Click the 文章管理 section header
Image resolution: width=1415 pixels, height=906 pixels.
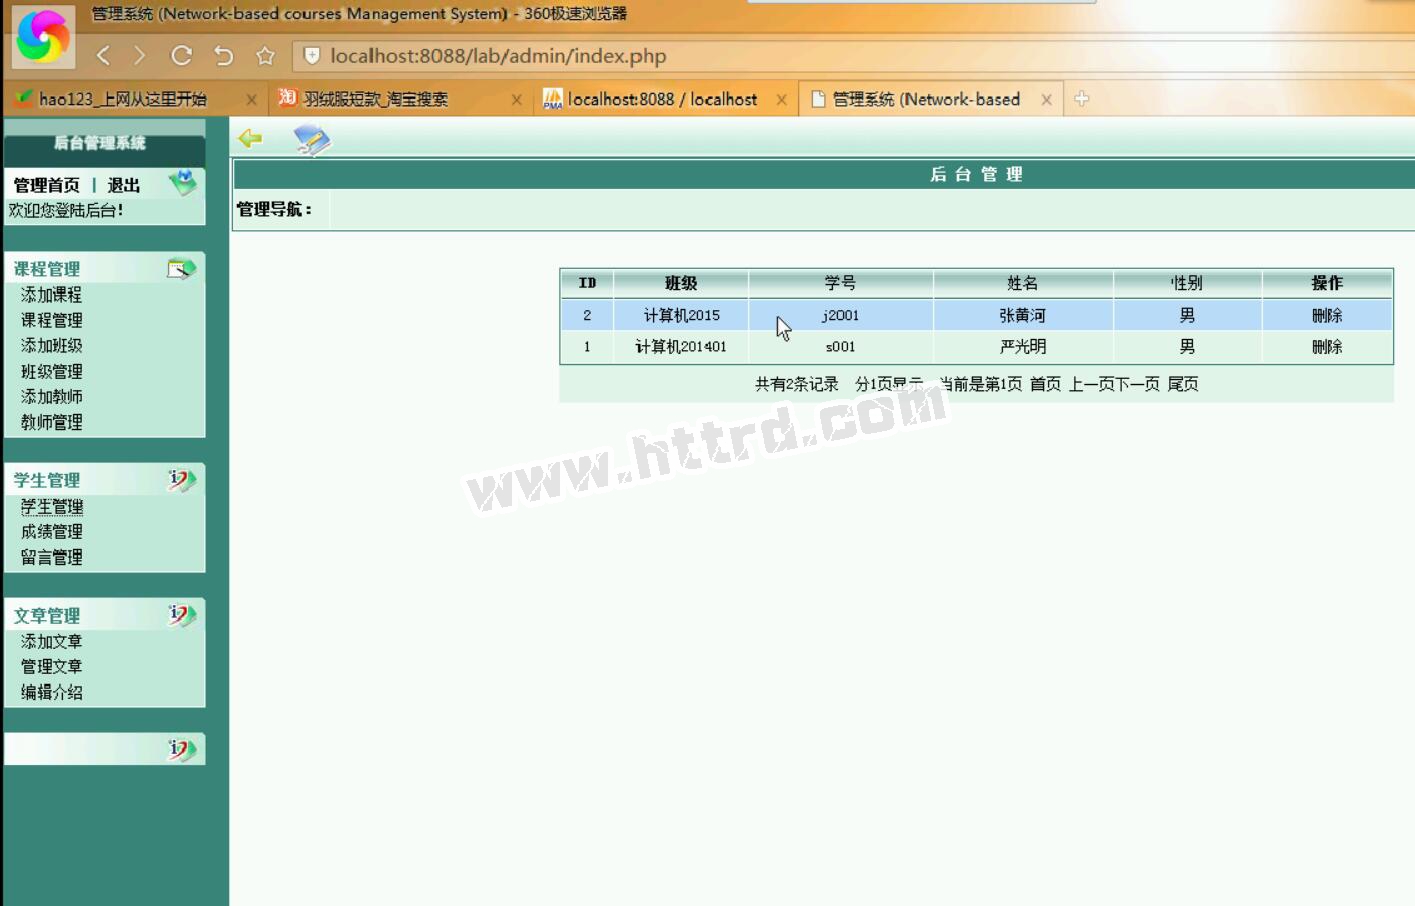coord(47,616)
